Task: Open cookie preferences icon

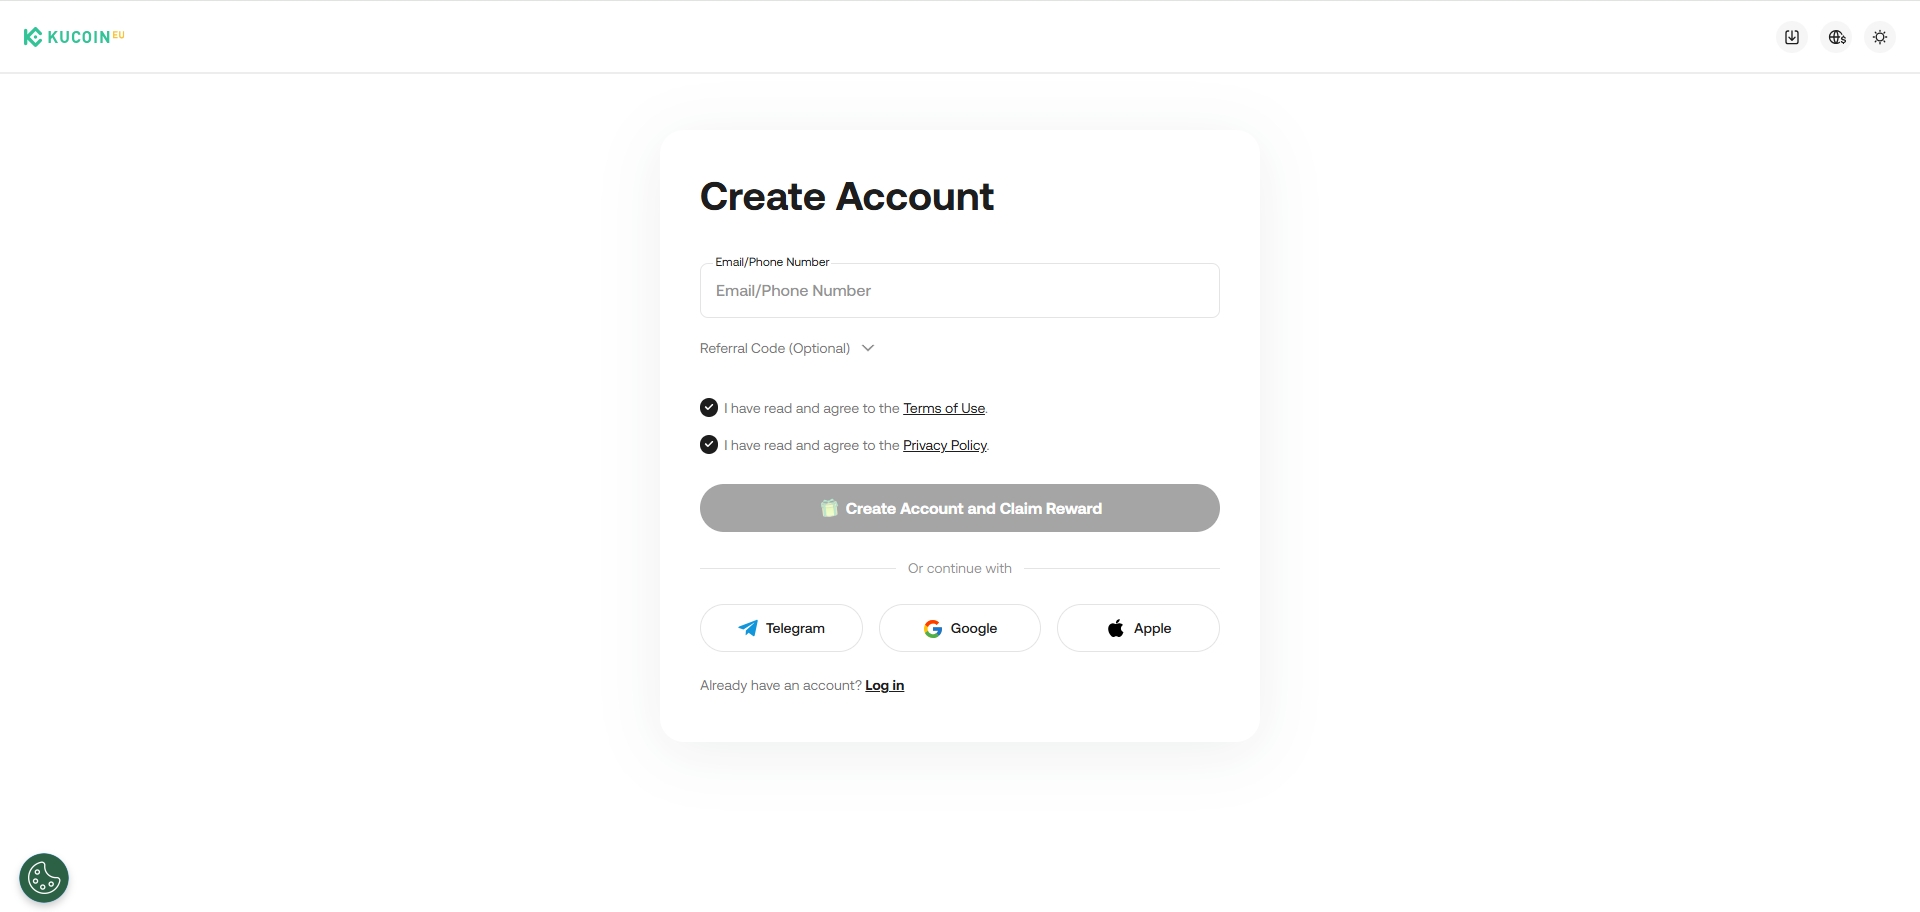Action: (44, 878)
